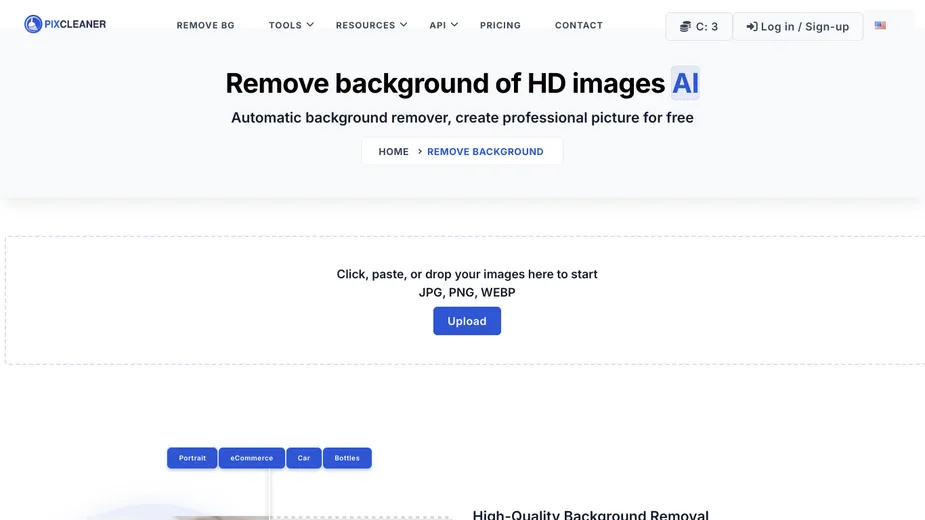This screenshot has height=520, width=925.
Task: Click the Upload button
Action: [467, 321]
